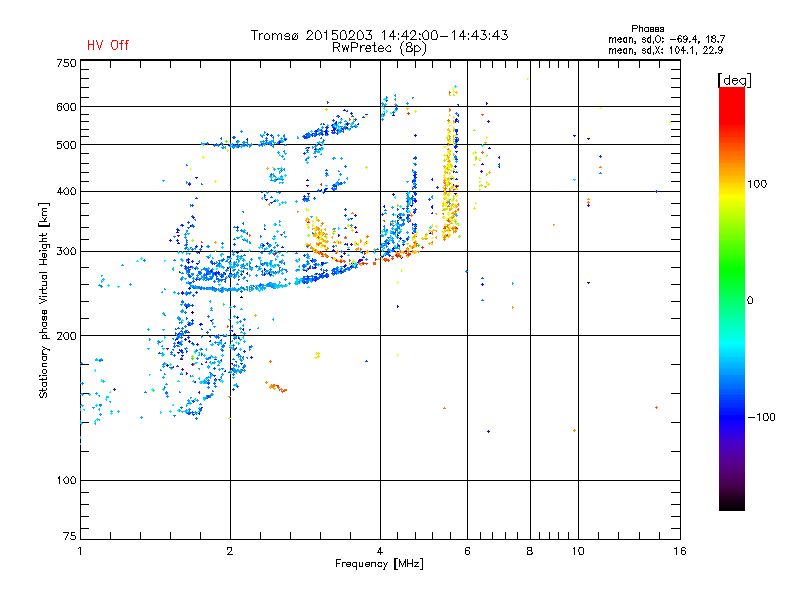Click the y-axis '200' tick label
Viewport: 800px width, 600px height.
[x=66, y=336]
